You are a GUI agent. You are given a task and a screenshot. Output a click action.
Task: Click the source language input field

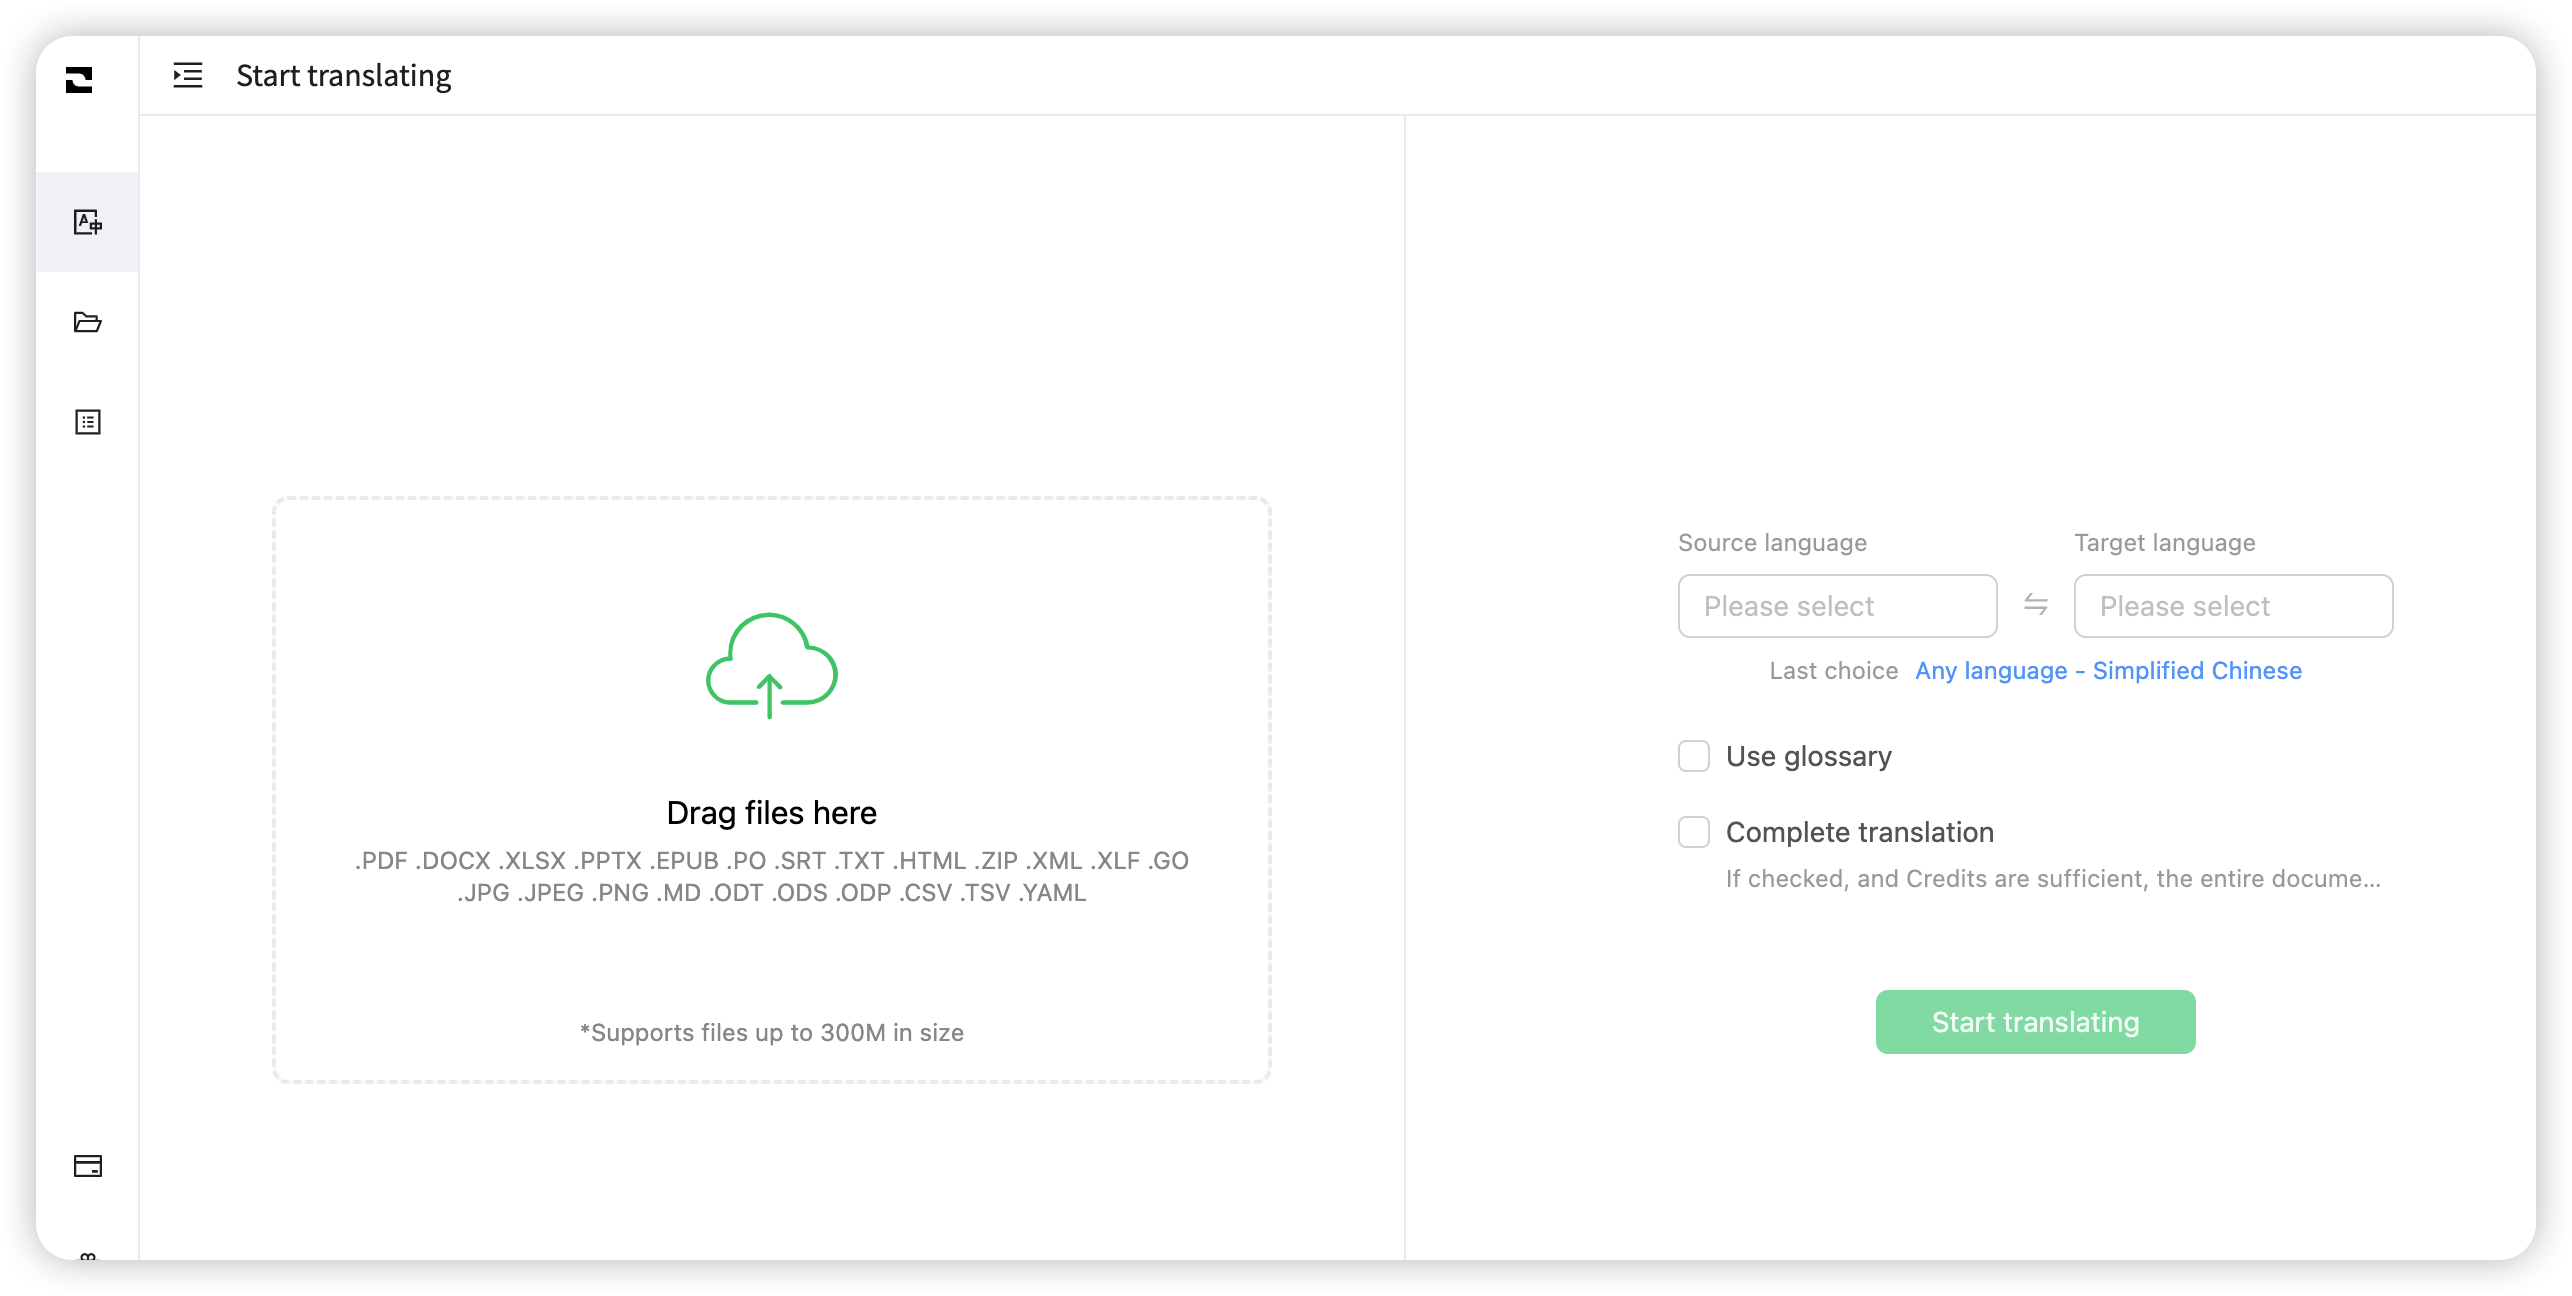(1838, 605)
